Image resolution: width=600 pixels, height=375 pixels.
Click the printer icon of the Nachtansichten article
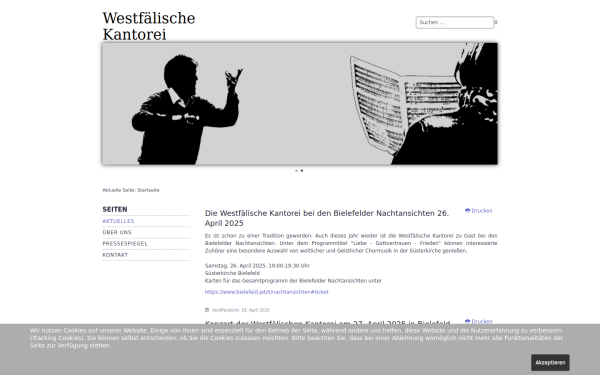click(467, 210)
